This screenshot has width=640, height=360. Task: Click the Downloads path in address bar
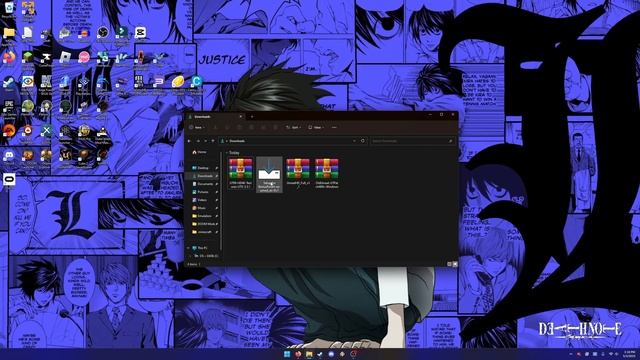[x=237, y=141]
